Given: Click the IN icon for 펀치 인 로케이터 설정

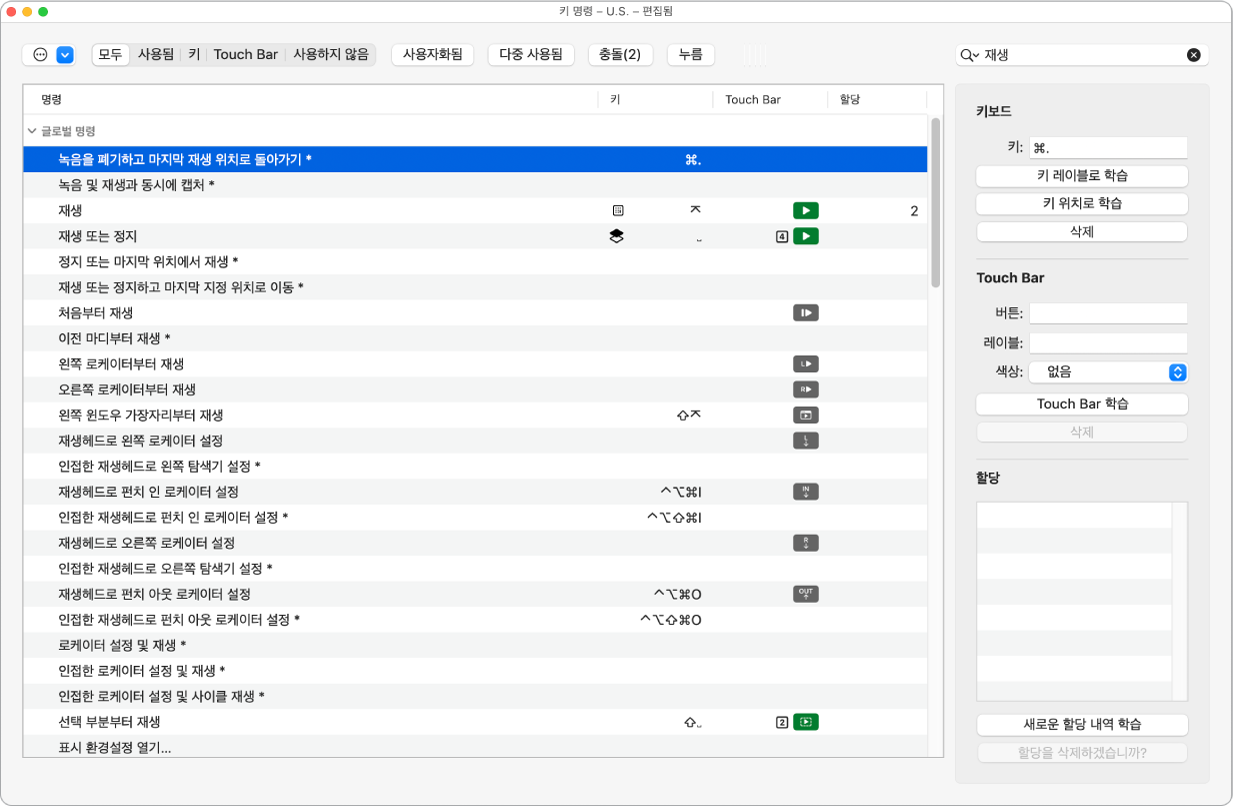Looking at the screenshot, I should click(806, 491).
